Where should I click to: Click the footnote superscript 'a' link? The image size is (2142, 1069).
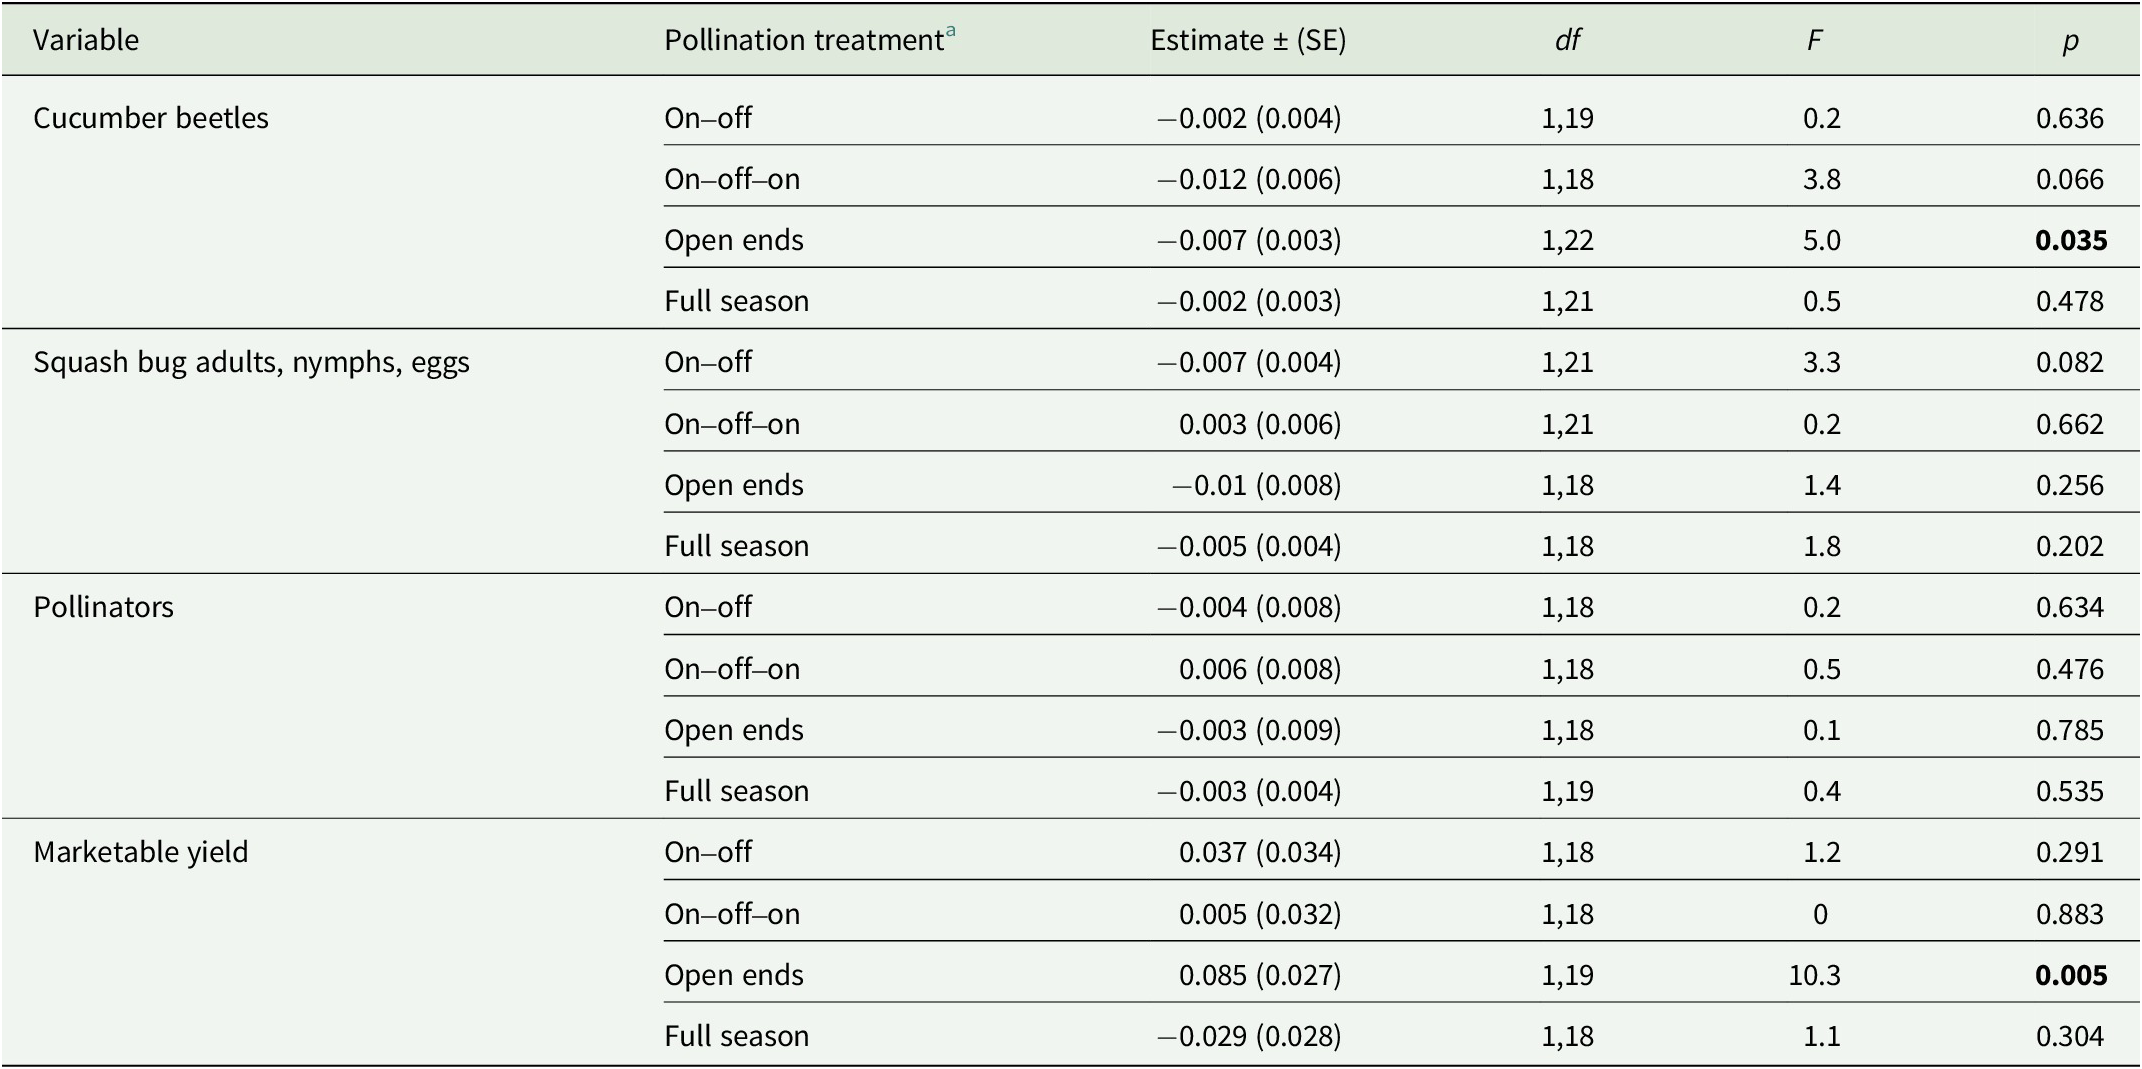pyautogui.click(x=950, y=32)
